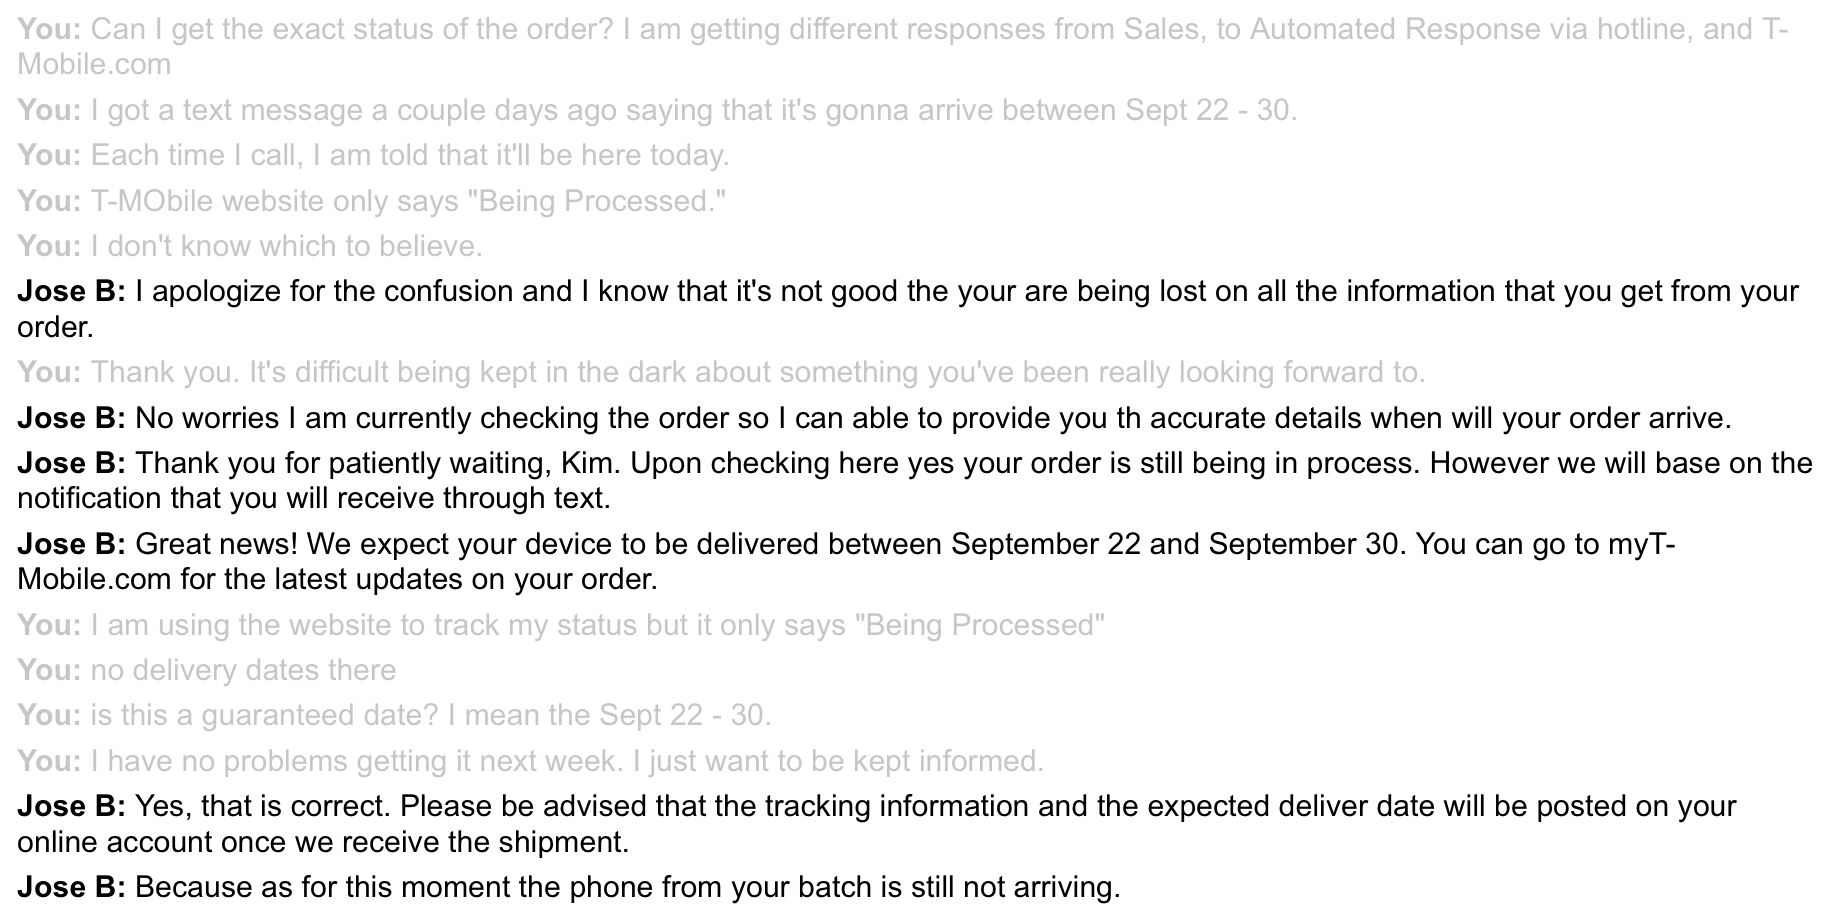Screen dimensions: 1836x912
Task: Click the "Each time I call" message
Action: coord(373,155)
